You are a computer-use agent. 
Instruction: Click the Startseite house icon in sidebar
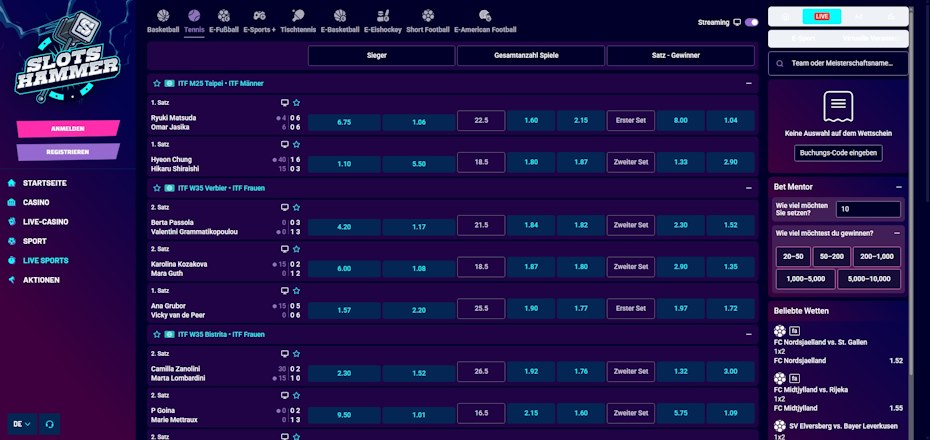coord(12,183)
